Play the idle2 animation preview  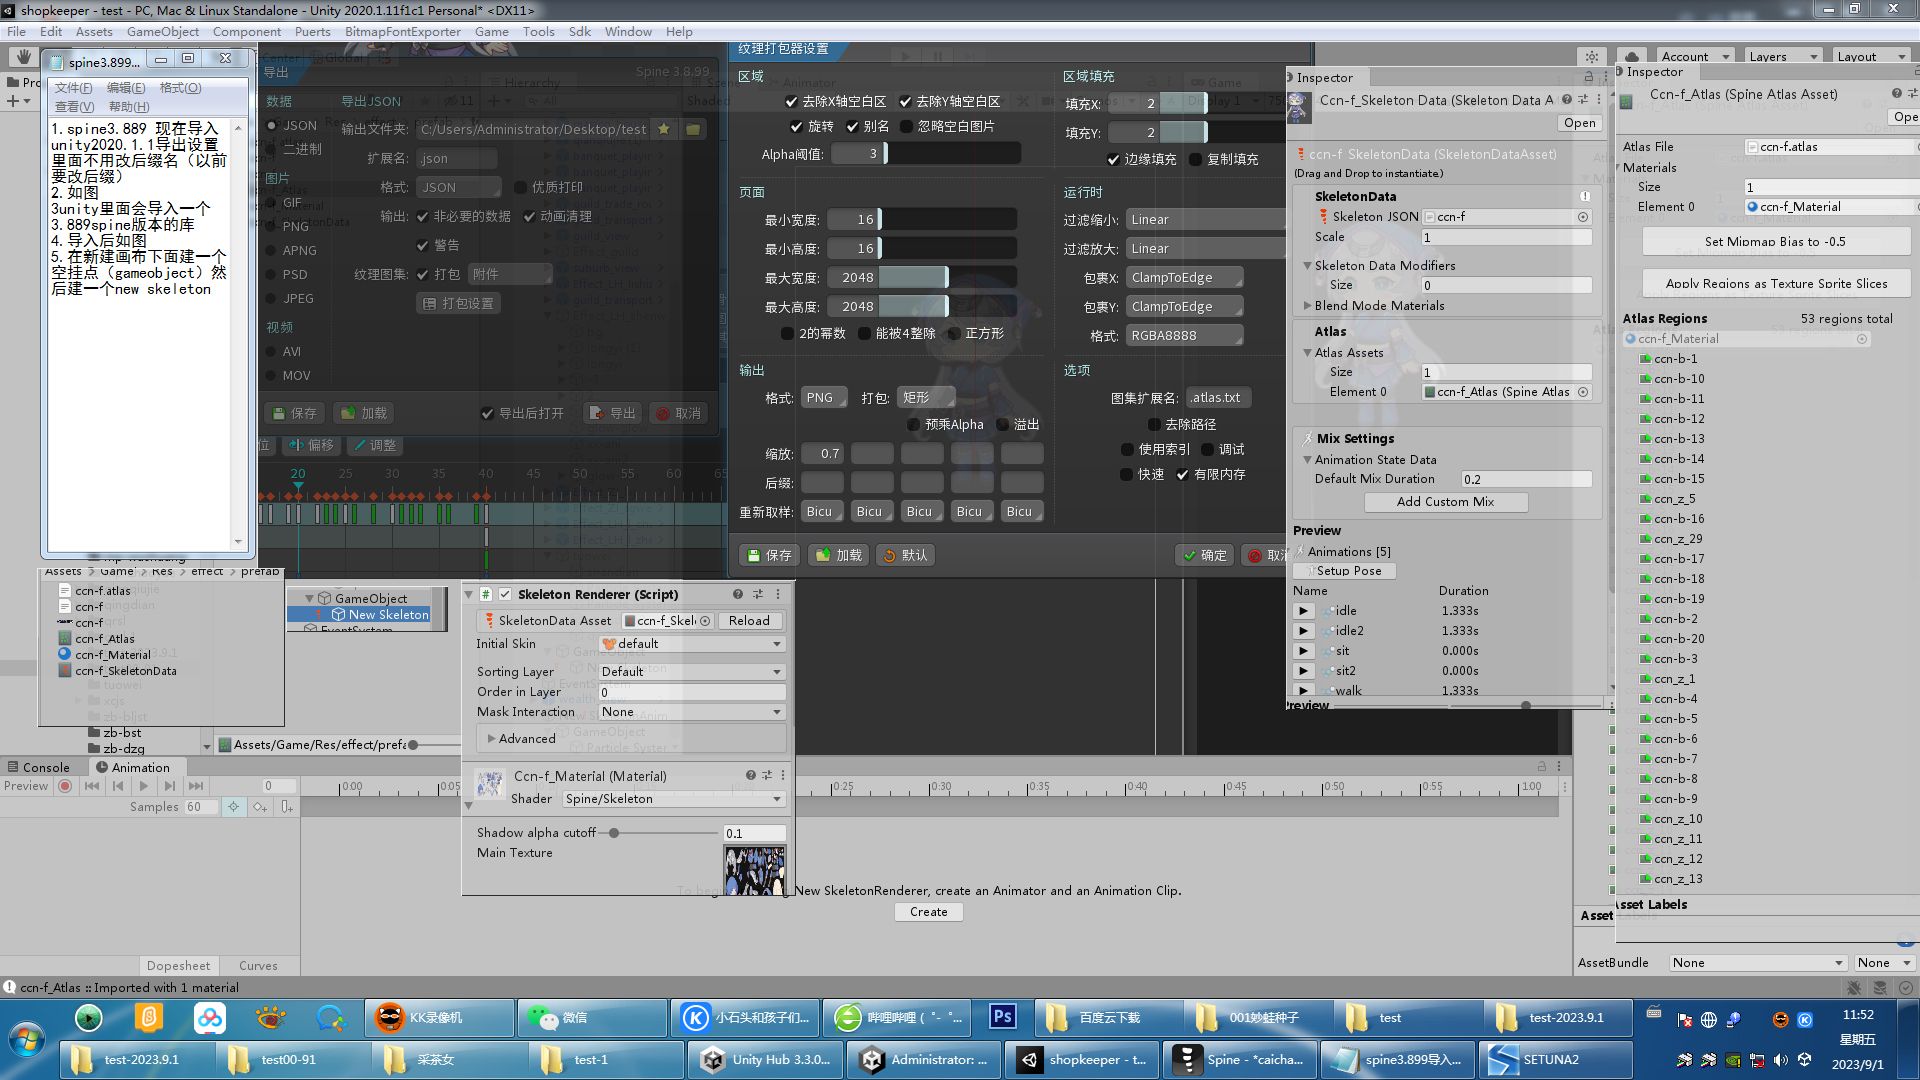1303,631
